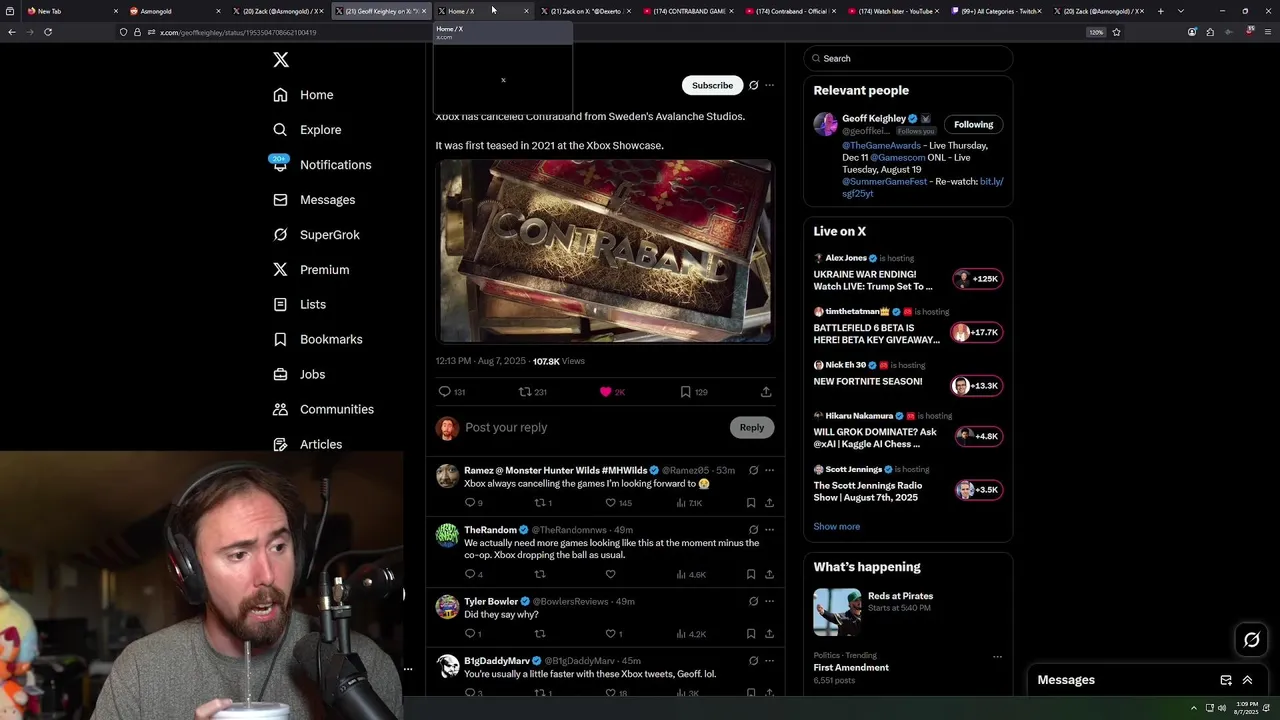
Task: Toggle bookmark on main post showing 129
Action: point(685,392)
